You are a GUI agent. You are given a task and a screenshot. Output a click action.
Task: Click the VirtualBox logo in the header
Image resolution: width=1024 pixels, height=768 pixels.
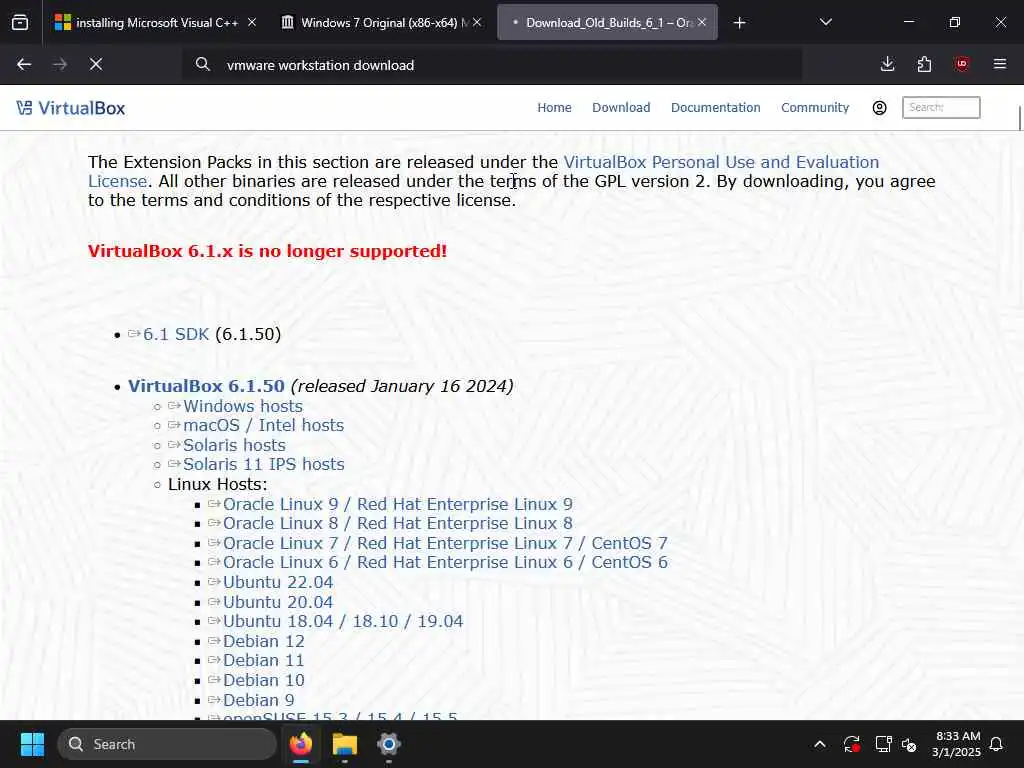coord(71,108)
